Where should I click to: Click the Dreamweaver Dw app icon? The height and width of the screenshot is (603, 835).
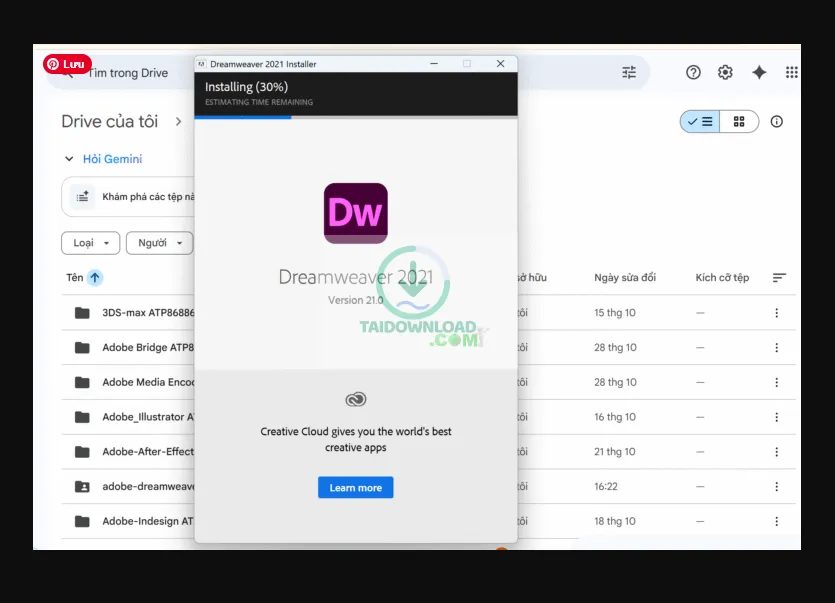pos(355,213)
